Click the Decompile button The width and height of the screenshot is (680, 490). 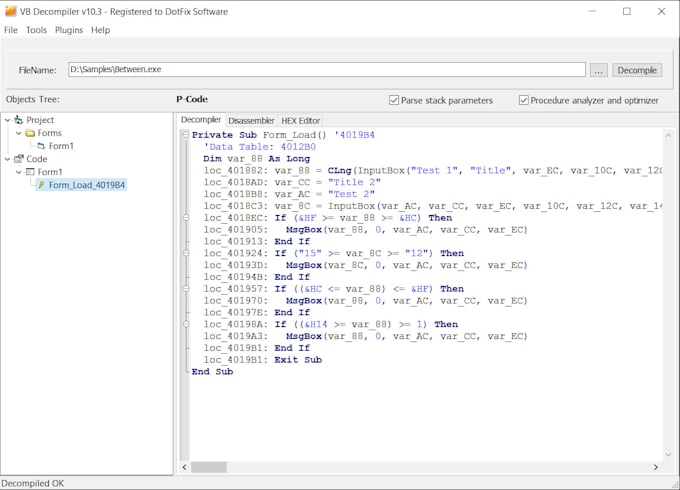637,70
